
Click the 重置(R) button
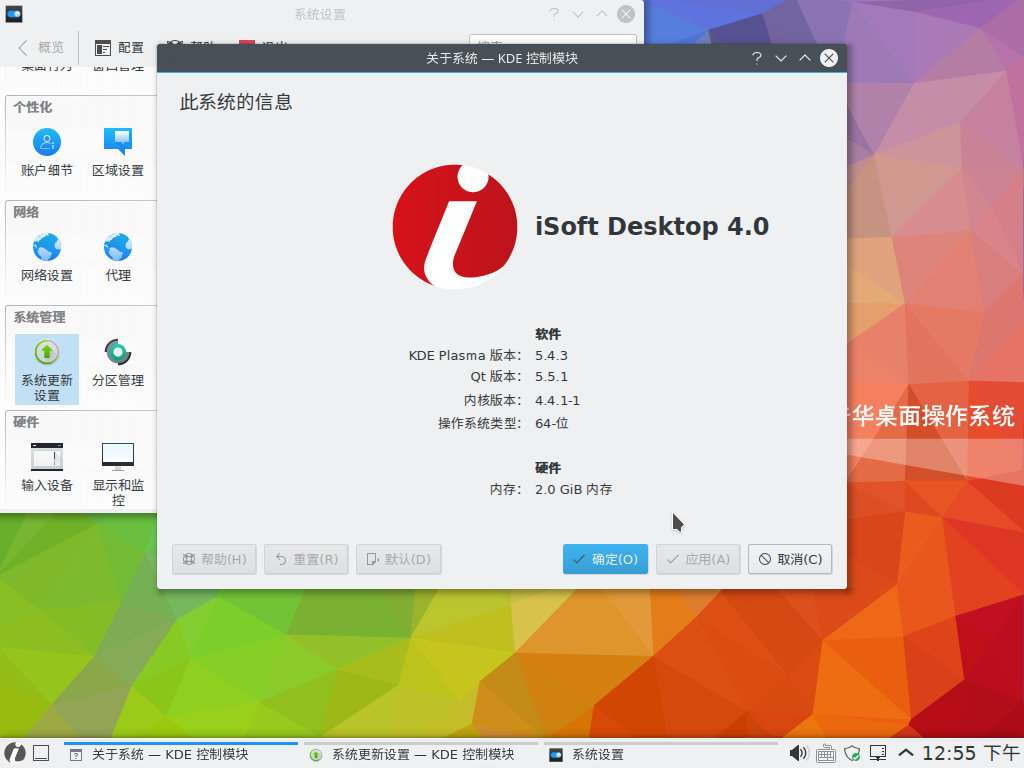click(x=306, y=559)
